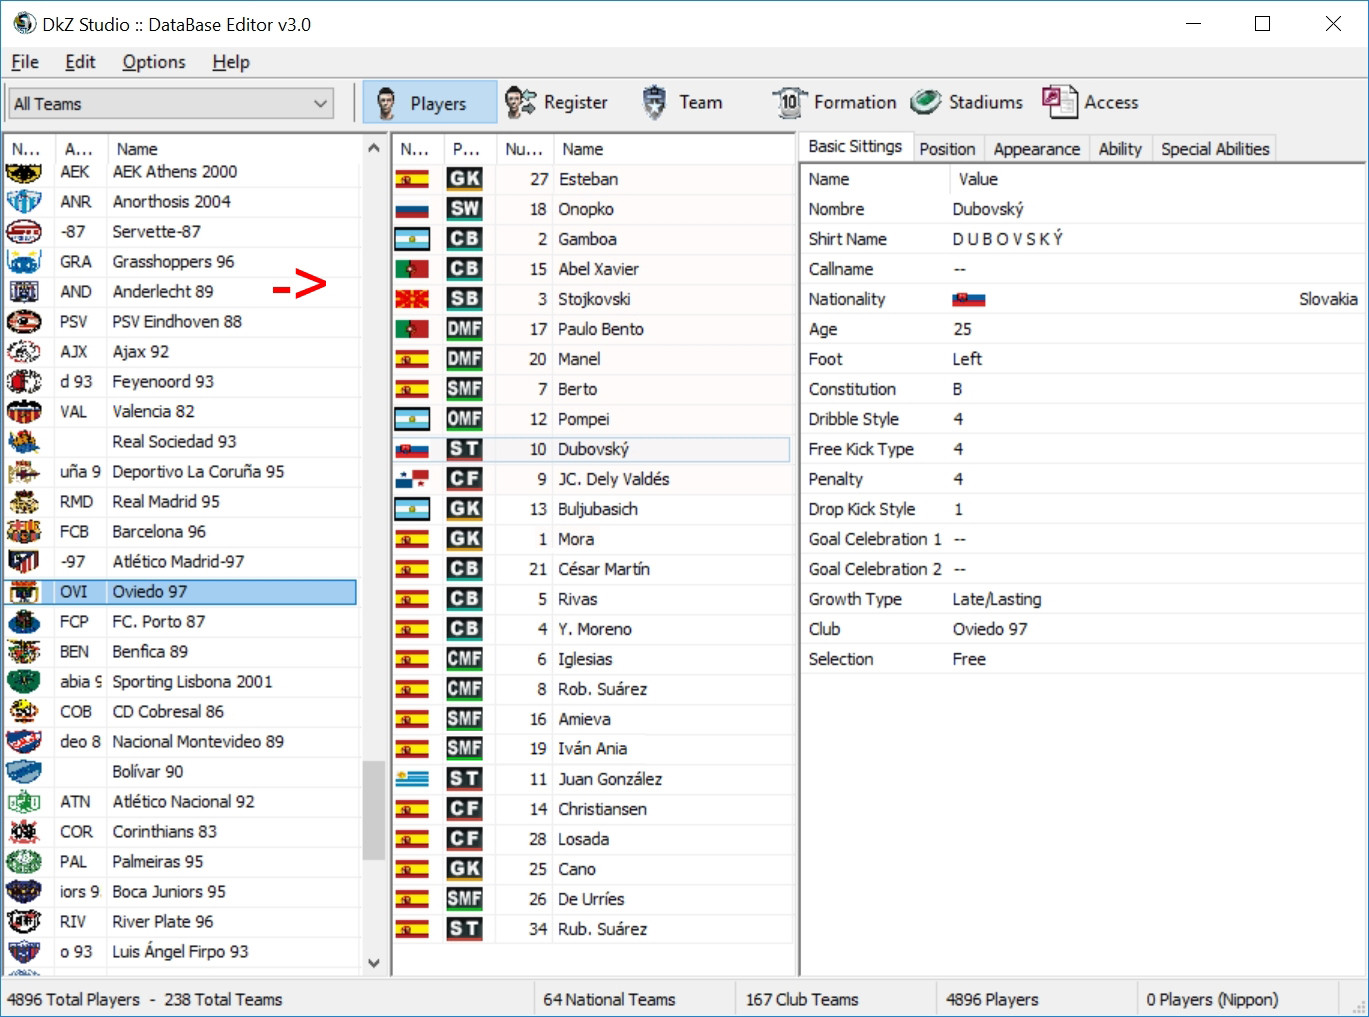Click the Benfica 89 team crest
This screenshot has height=1017, width=1369.
point(24,652)
